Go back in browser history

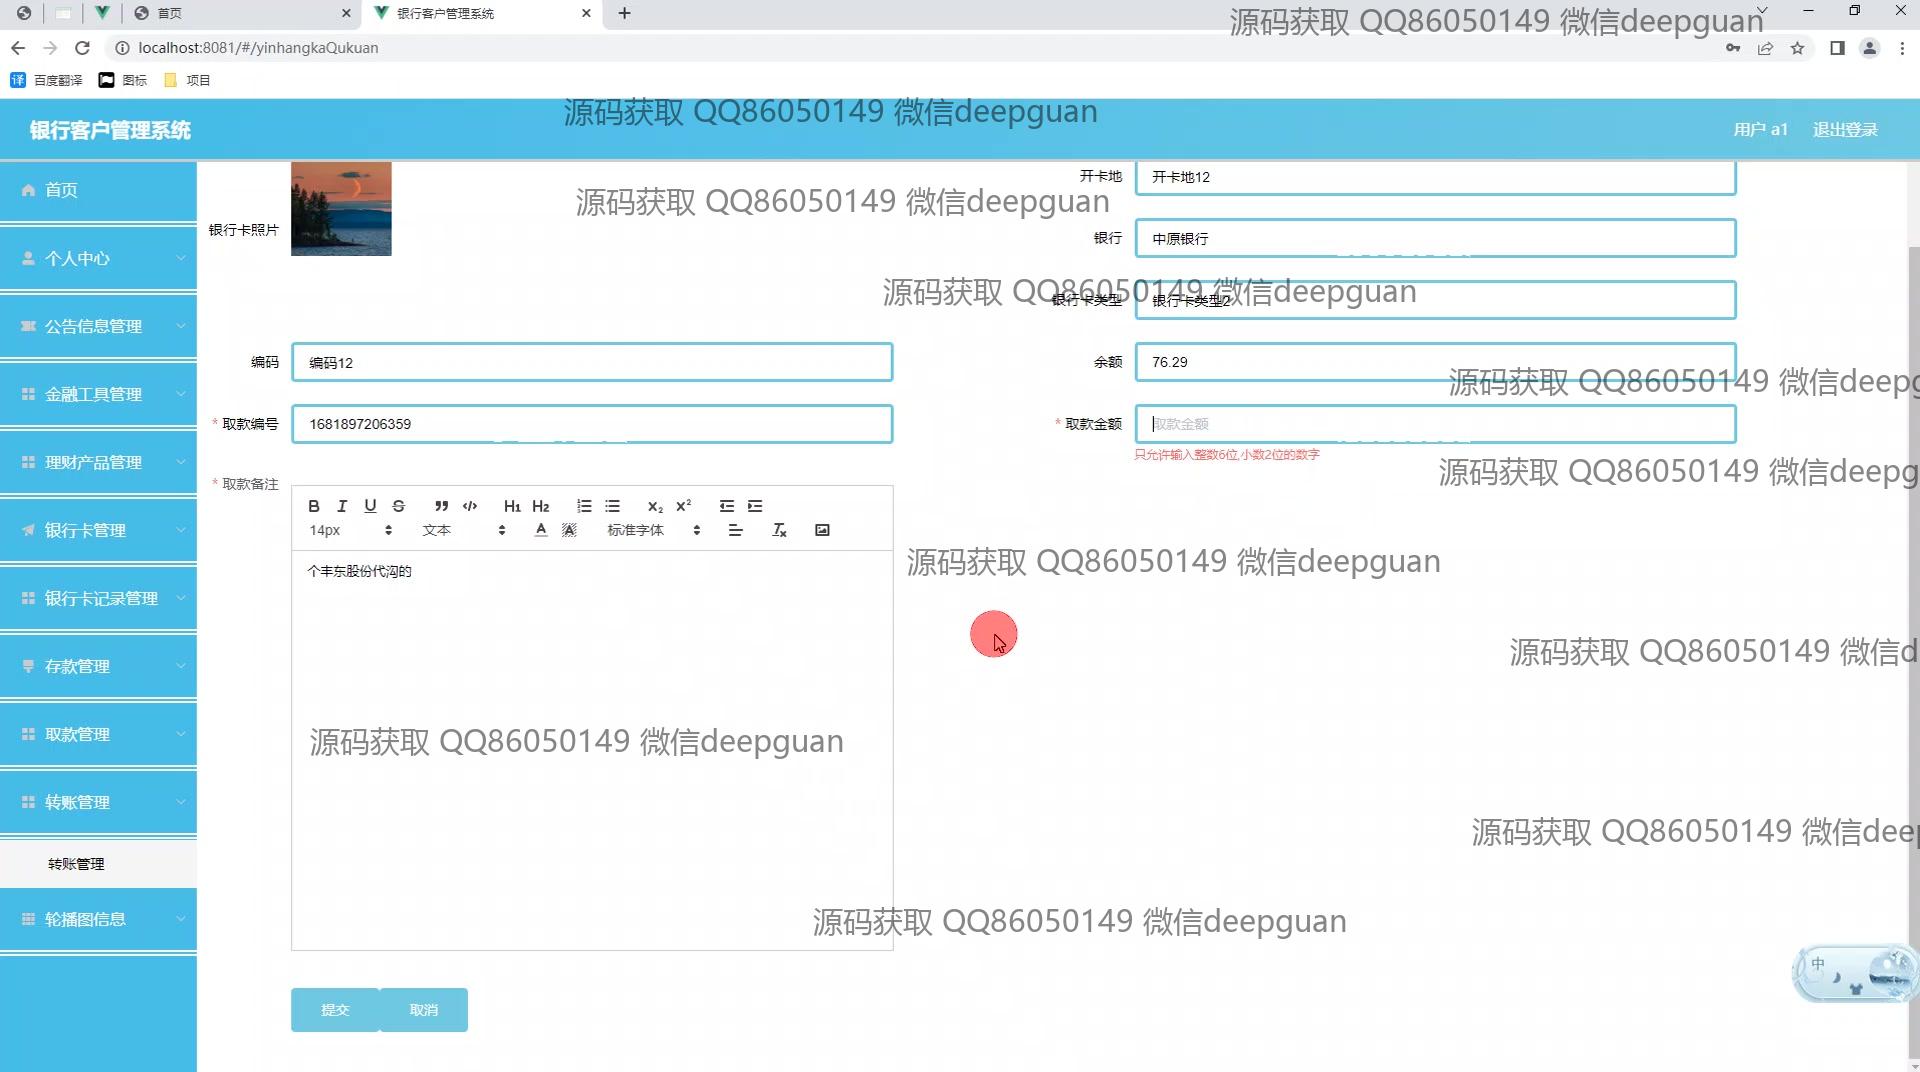[x=18, y=48]
